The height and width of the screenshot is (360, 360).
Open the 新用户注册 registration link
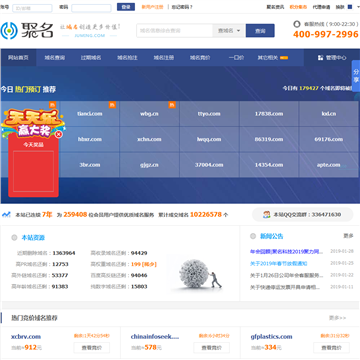(152, 7)
